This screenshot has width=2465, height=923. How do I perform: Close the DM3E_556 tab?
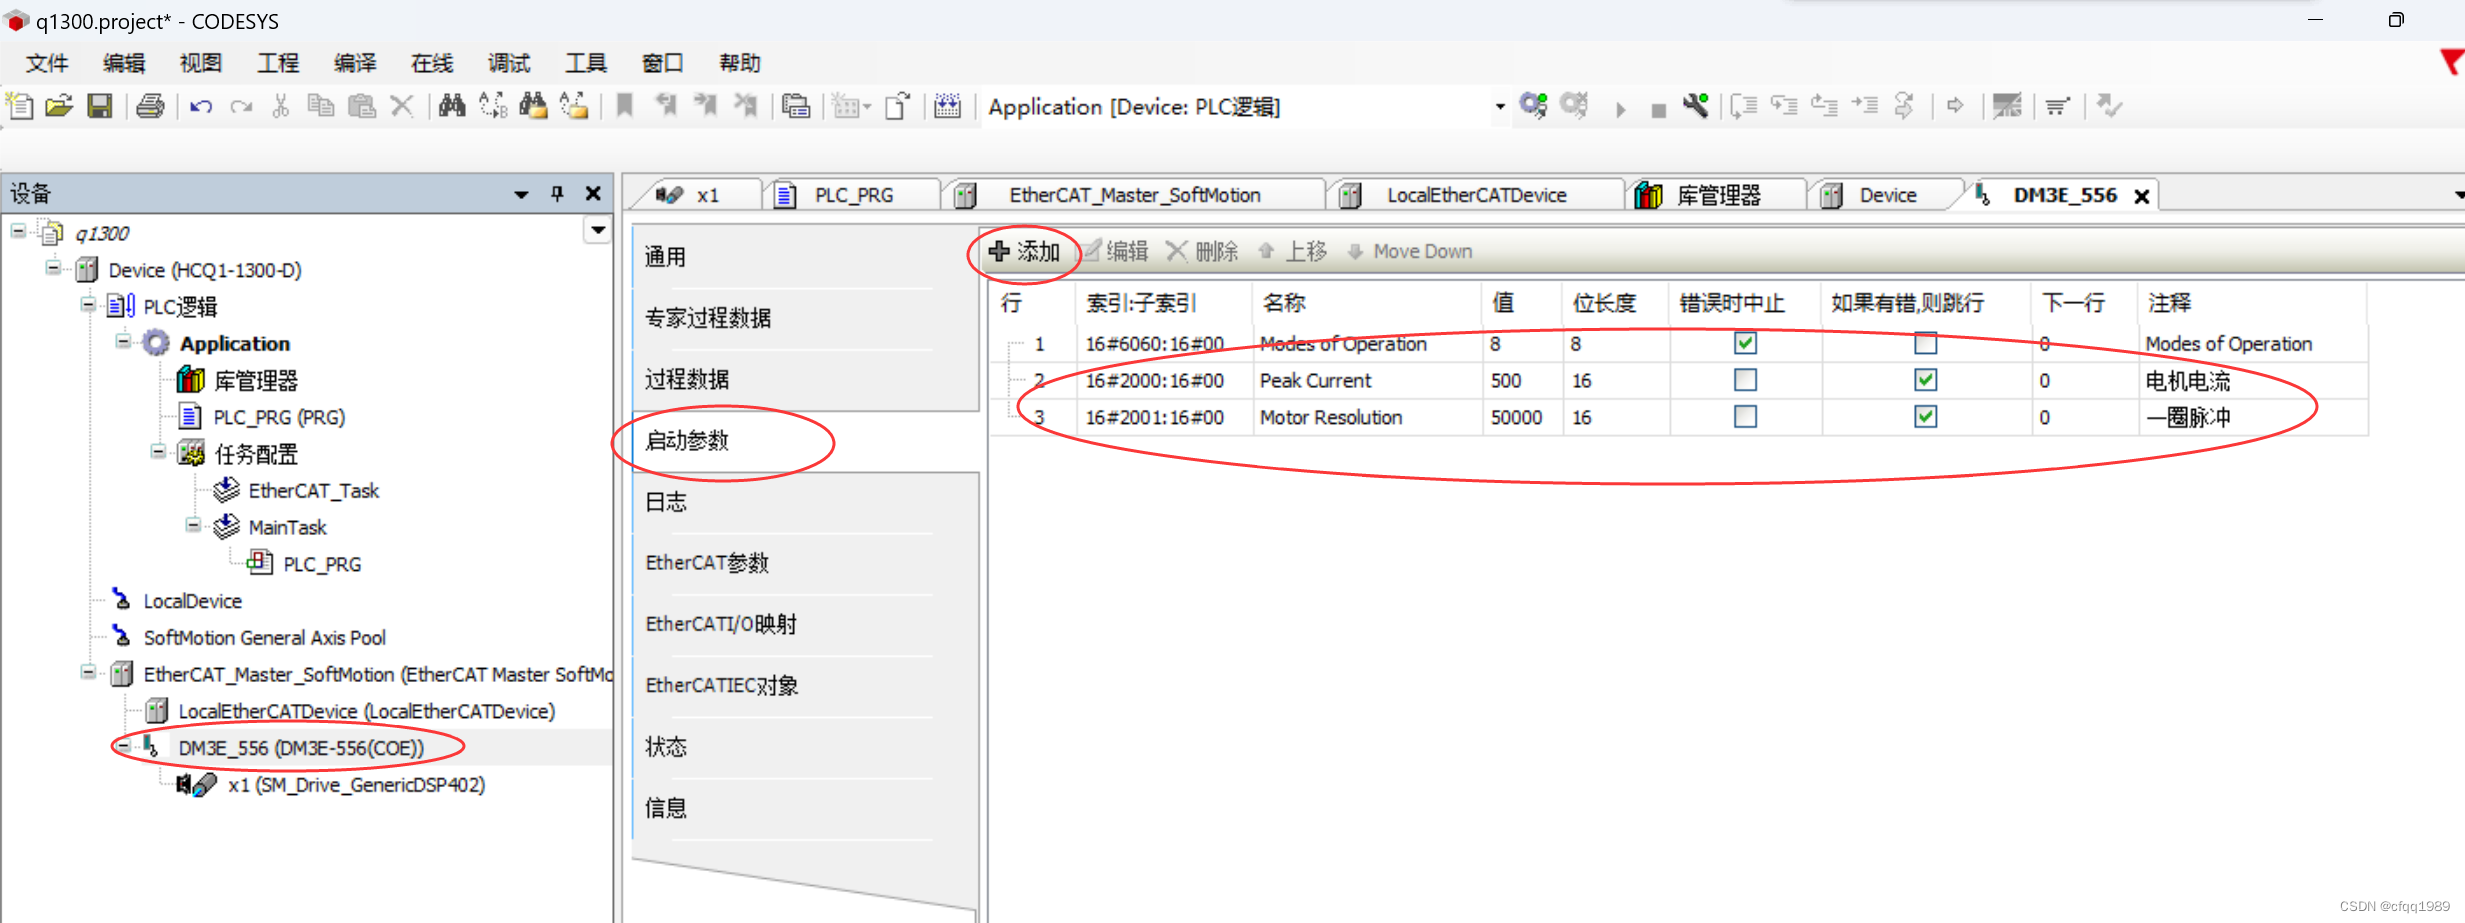click(x=2142, y=196)
